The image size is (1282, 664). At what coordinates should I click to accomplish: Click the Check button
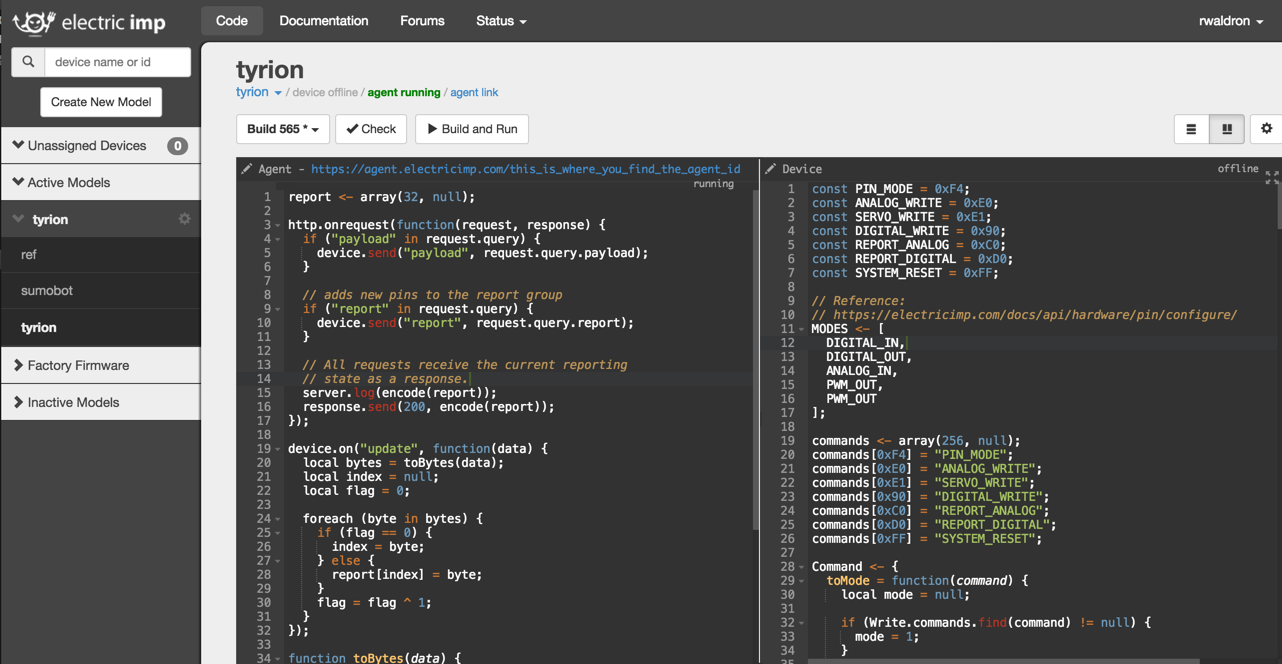371,129
